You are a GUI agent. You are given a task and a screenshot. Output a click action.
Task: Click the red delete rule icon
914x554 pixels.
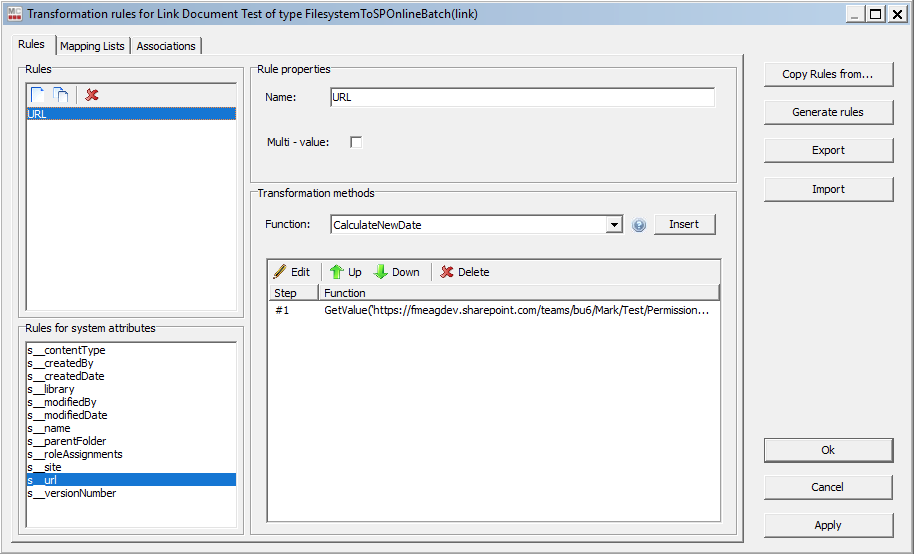[x=92, y=95]
